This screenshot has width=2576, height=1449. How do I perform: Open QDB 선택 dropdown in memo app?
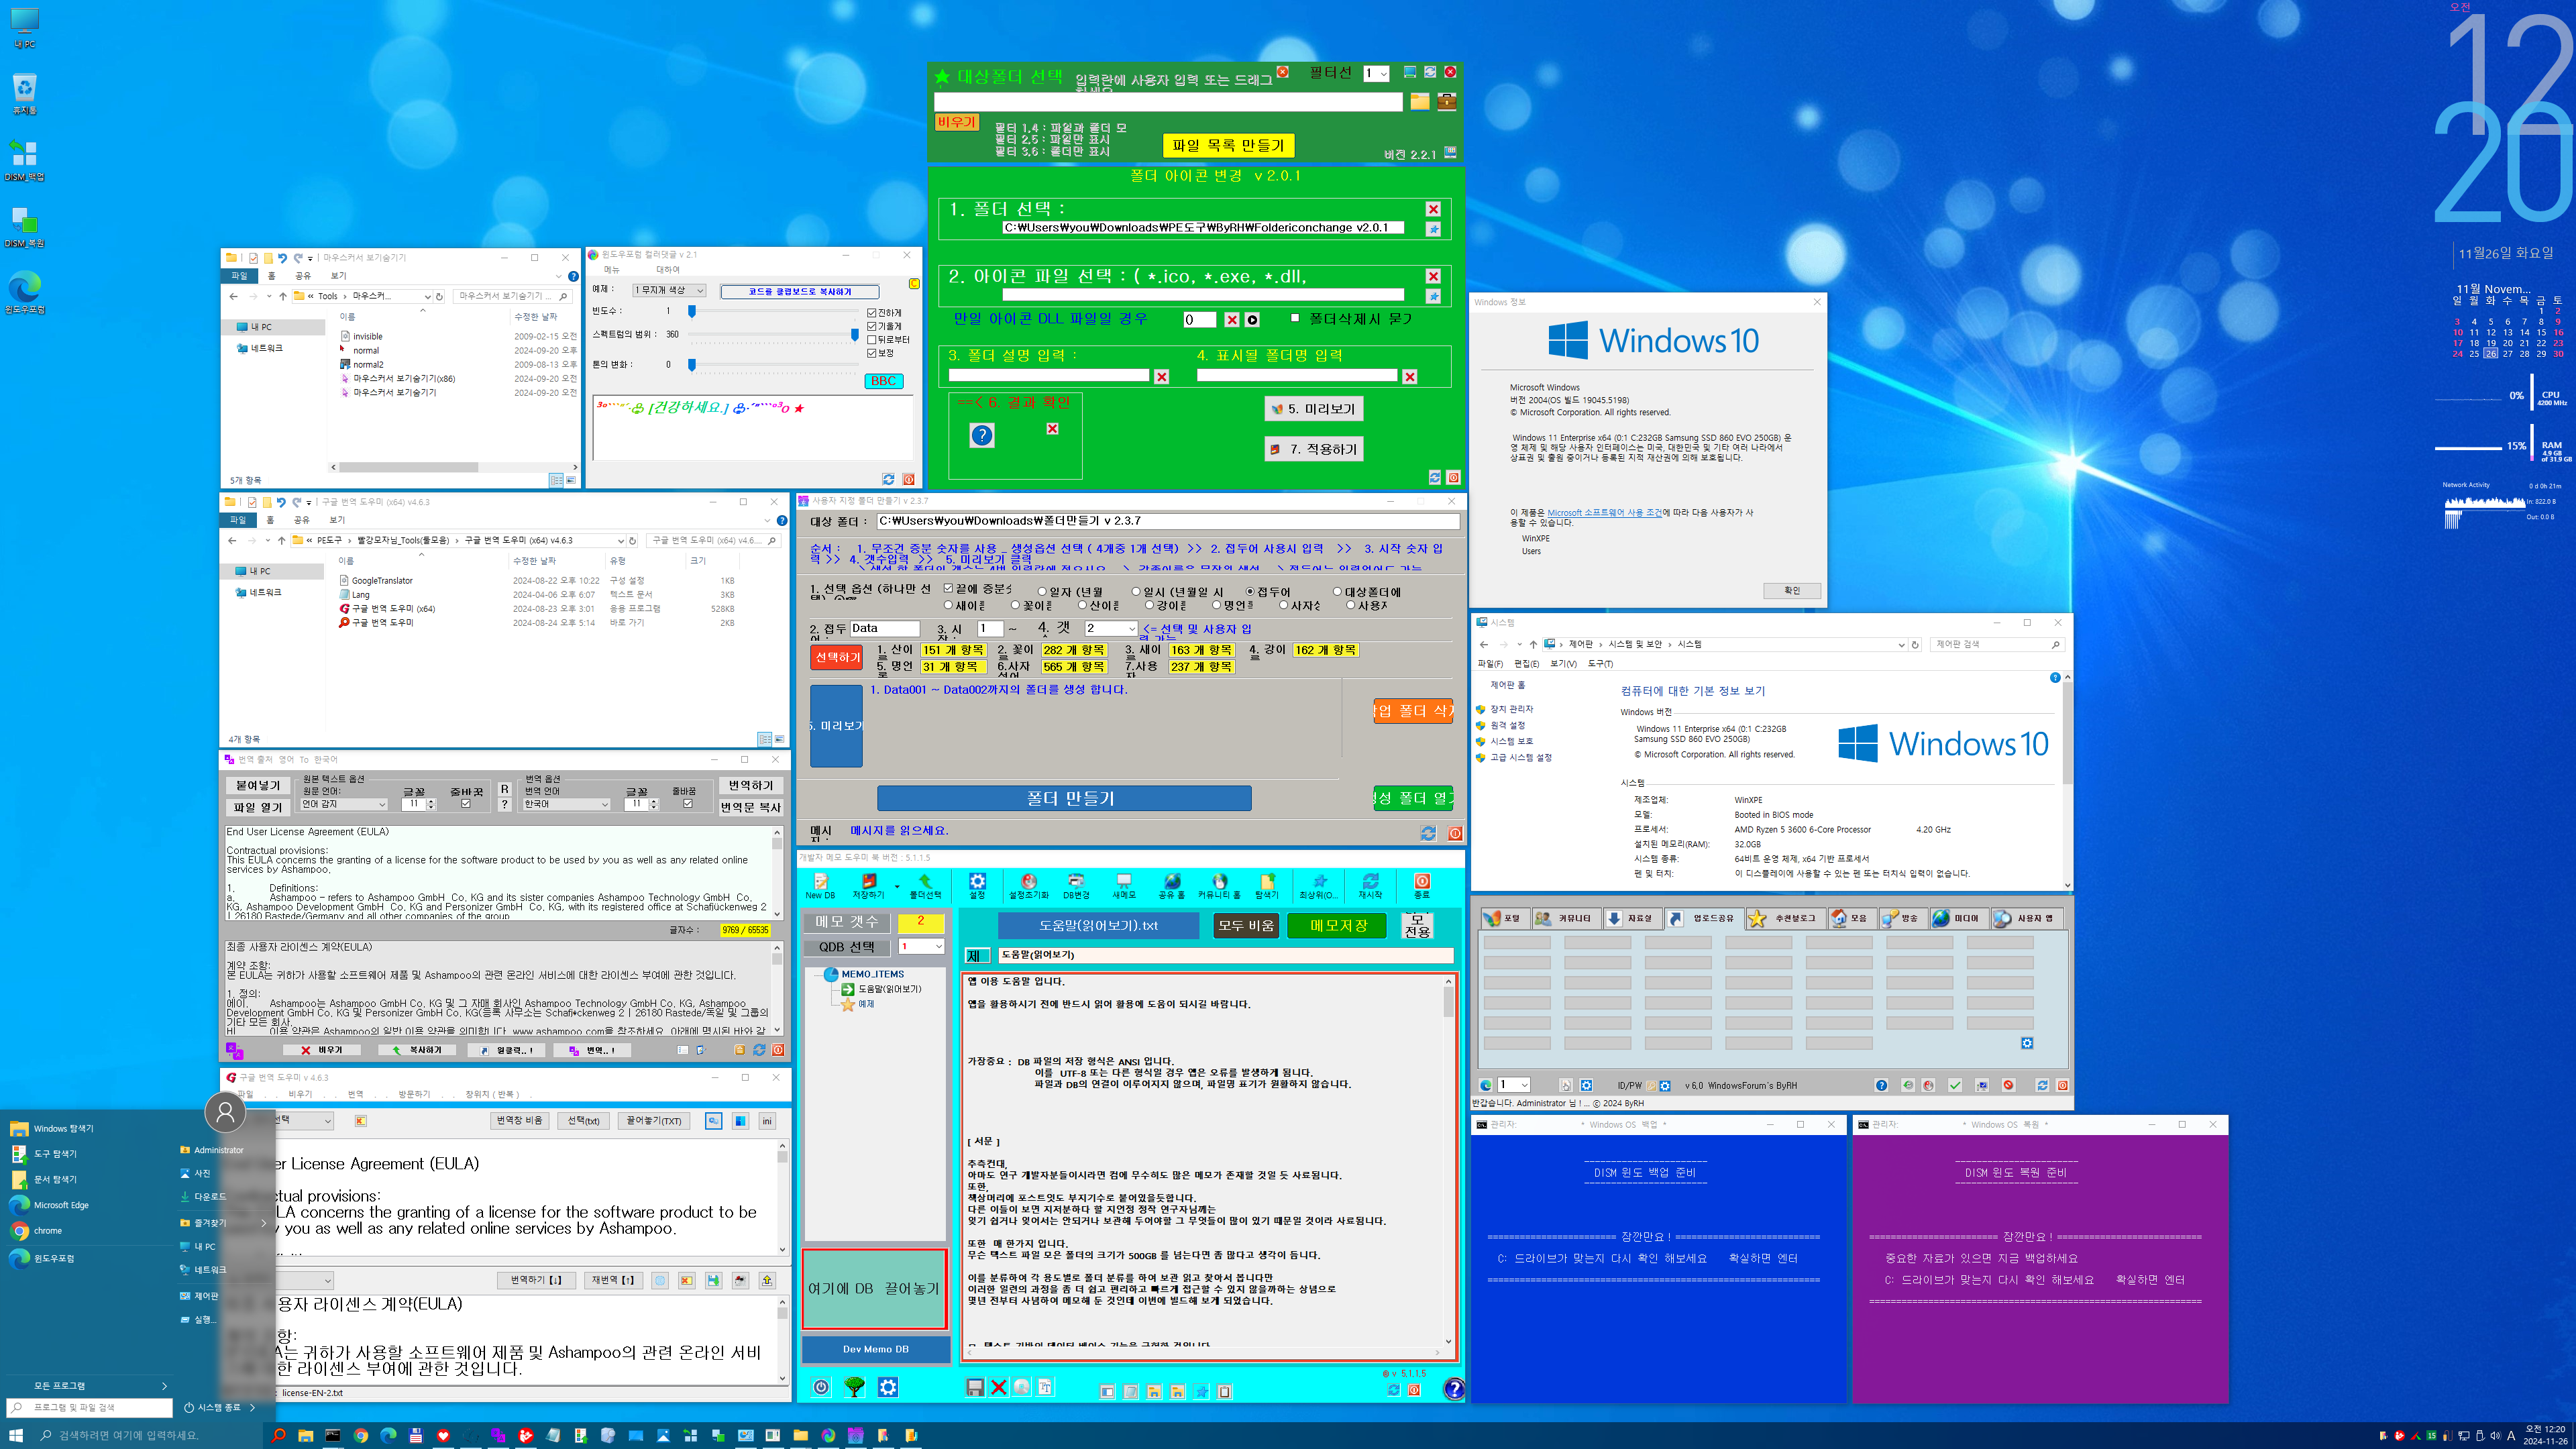[921, 946]
